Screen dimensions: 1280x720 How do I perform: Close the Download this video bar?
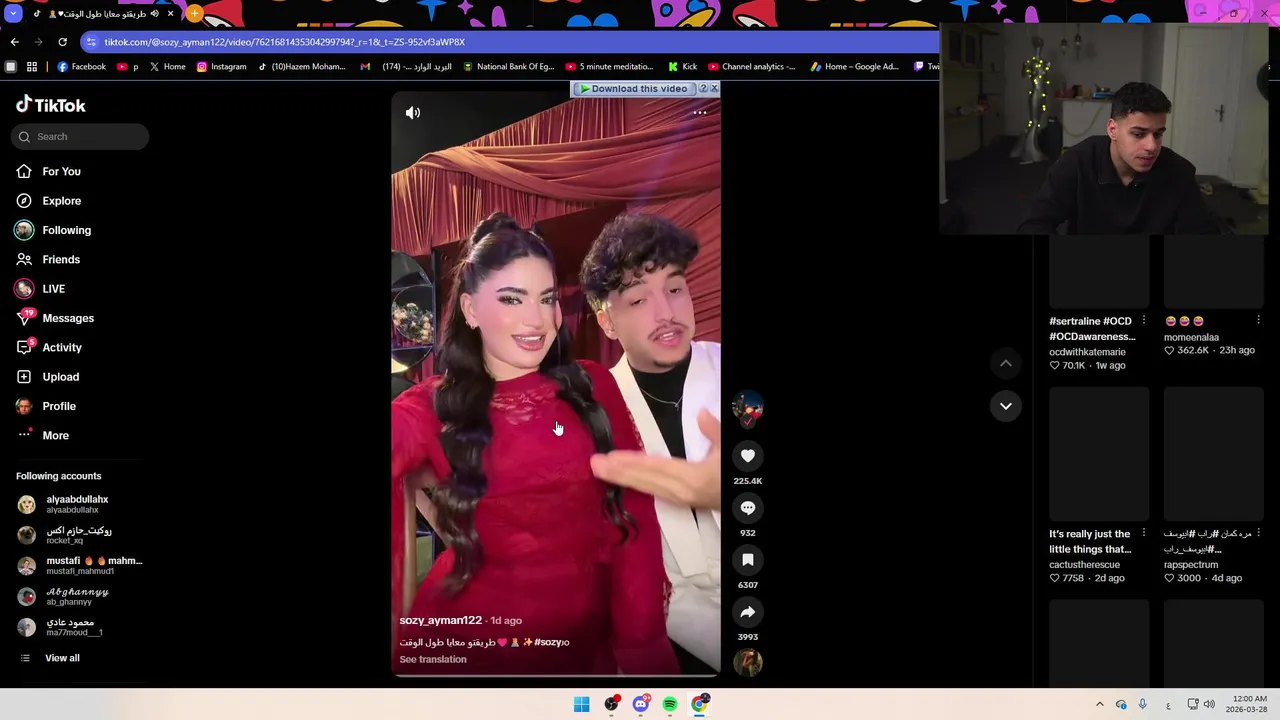pyautogui.click(x=714, y=89)
